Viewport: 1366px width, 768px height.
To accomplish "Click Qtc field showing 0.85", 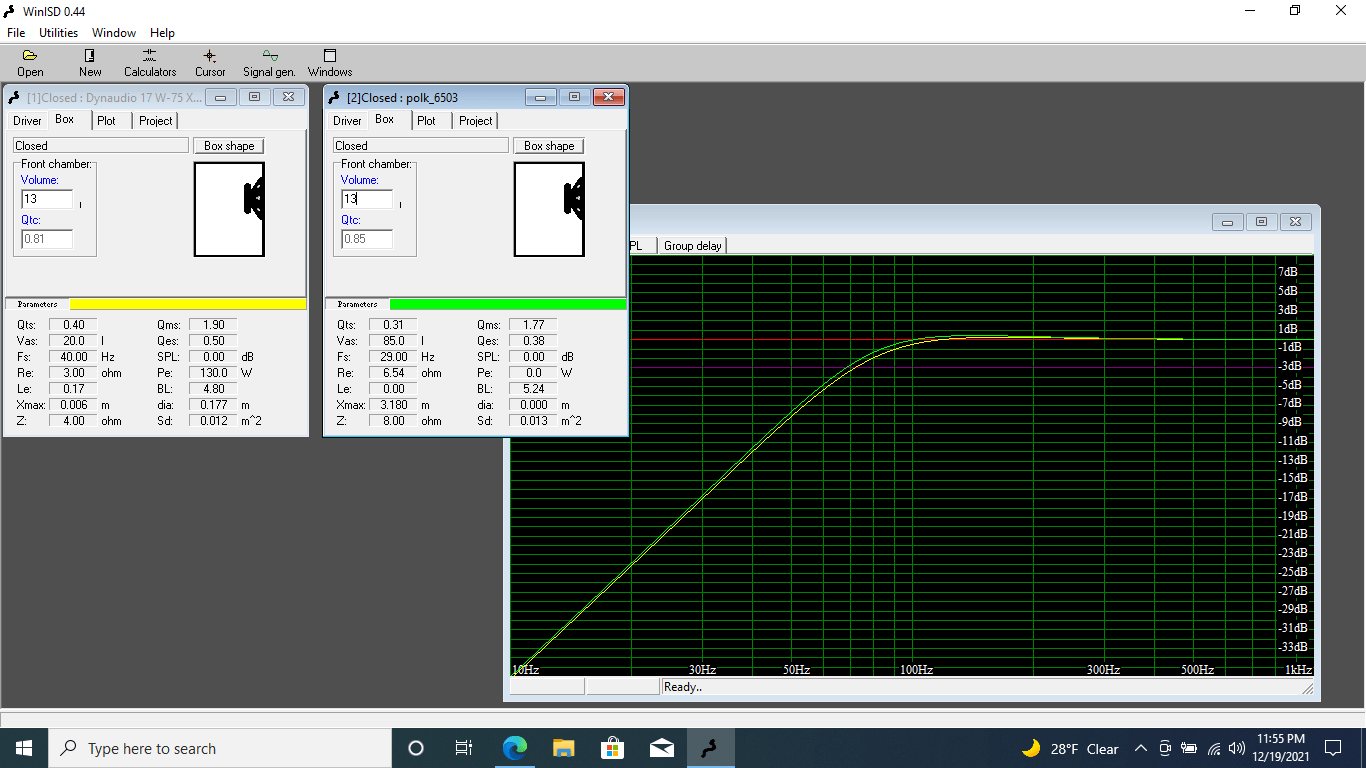I will [x=367, y=239].
